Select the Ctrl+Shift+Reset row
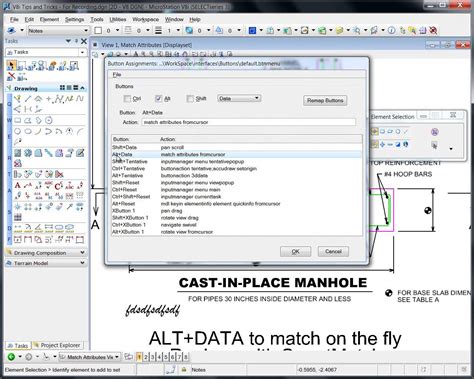The image size is (474, 379). point(237,197)
